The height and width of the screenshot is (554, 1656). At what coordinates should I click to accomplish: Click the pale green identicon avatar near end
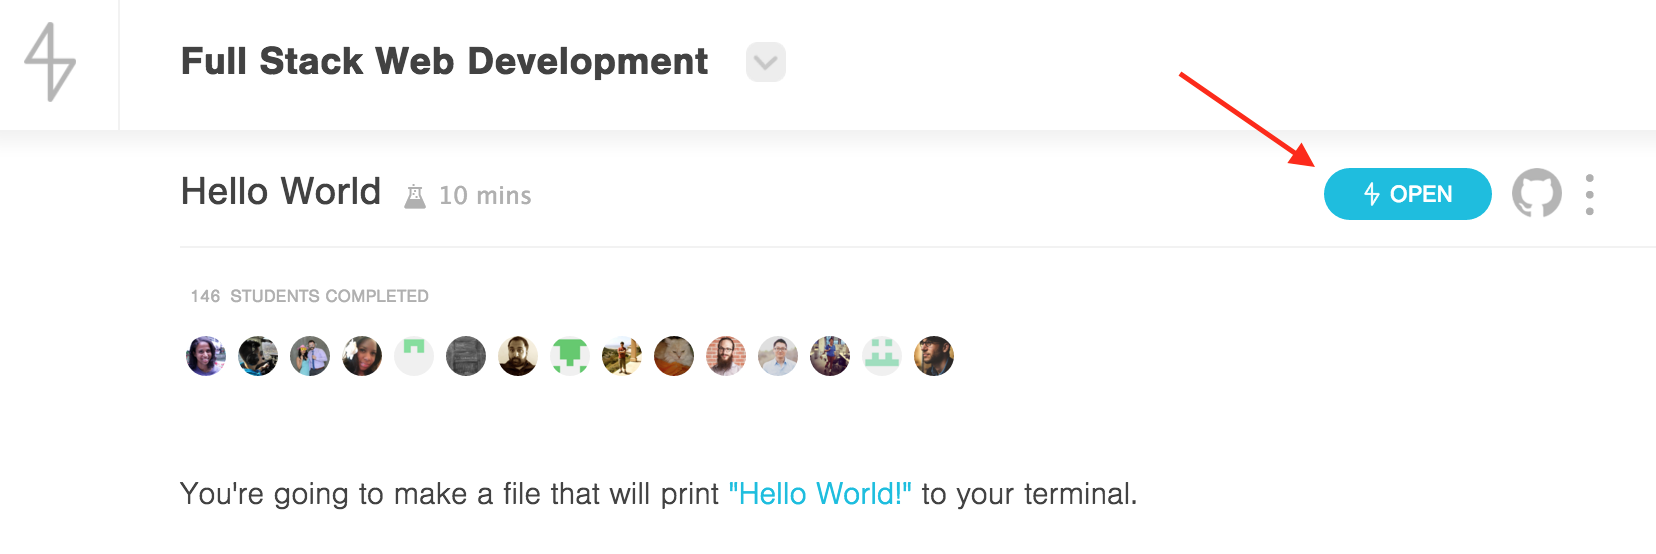point(882,356)
